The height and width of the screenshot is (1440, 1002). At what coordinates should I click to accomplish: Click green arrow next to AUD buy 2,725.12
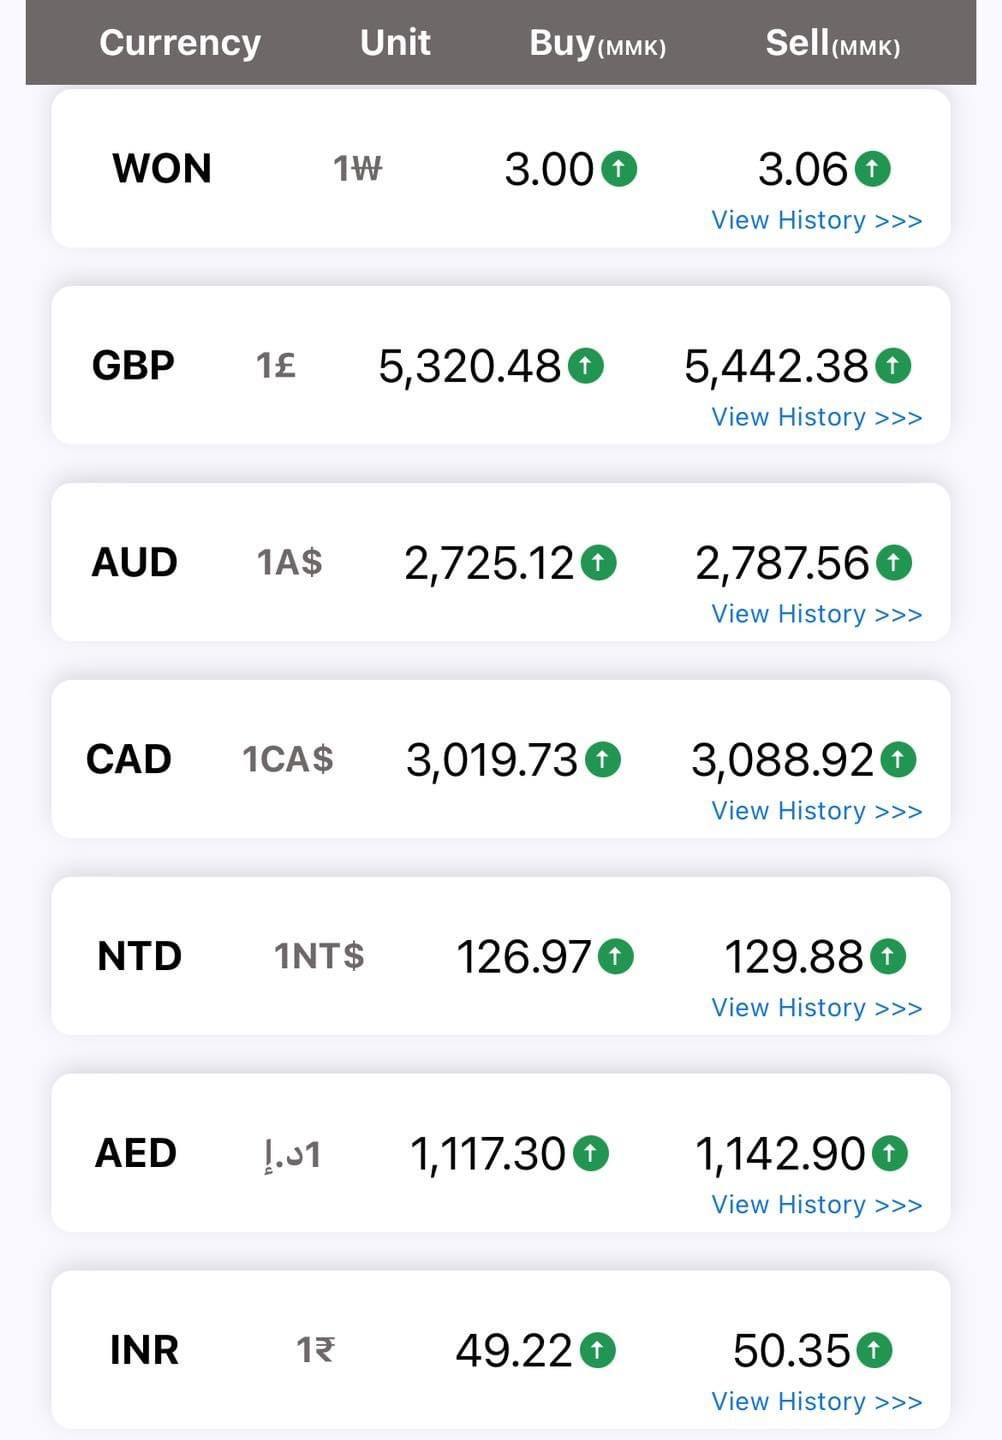tap(599, 562)
